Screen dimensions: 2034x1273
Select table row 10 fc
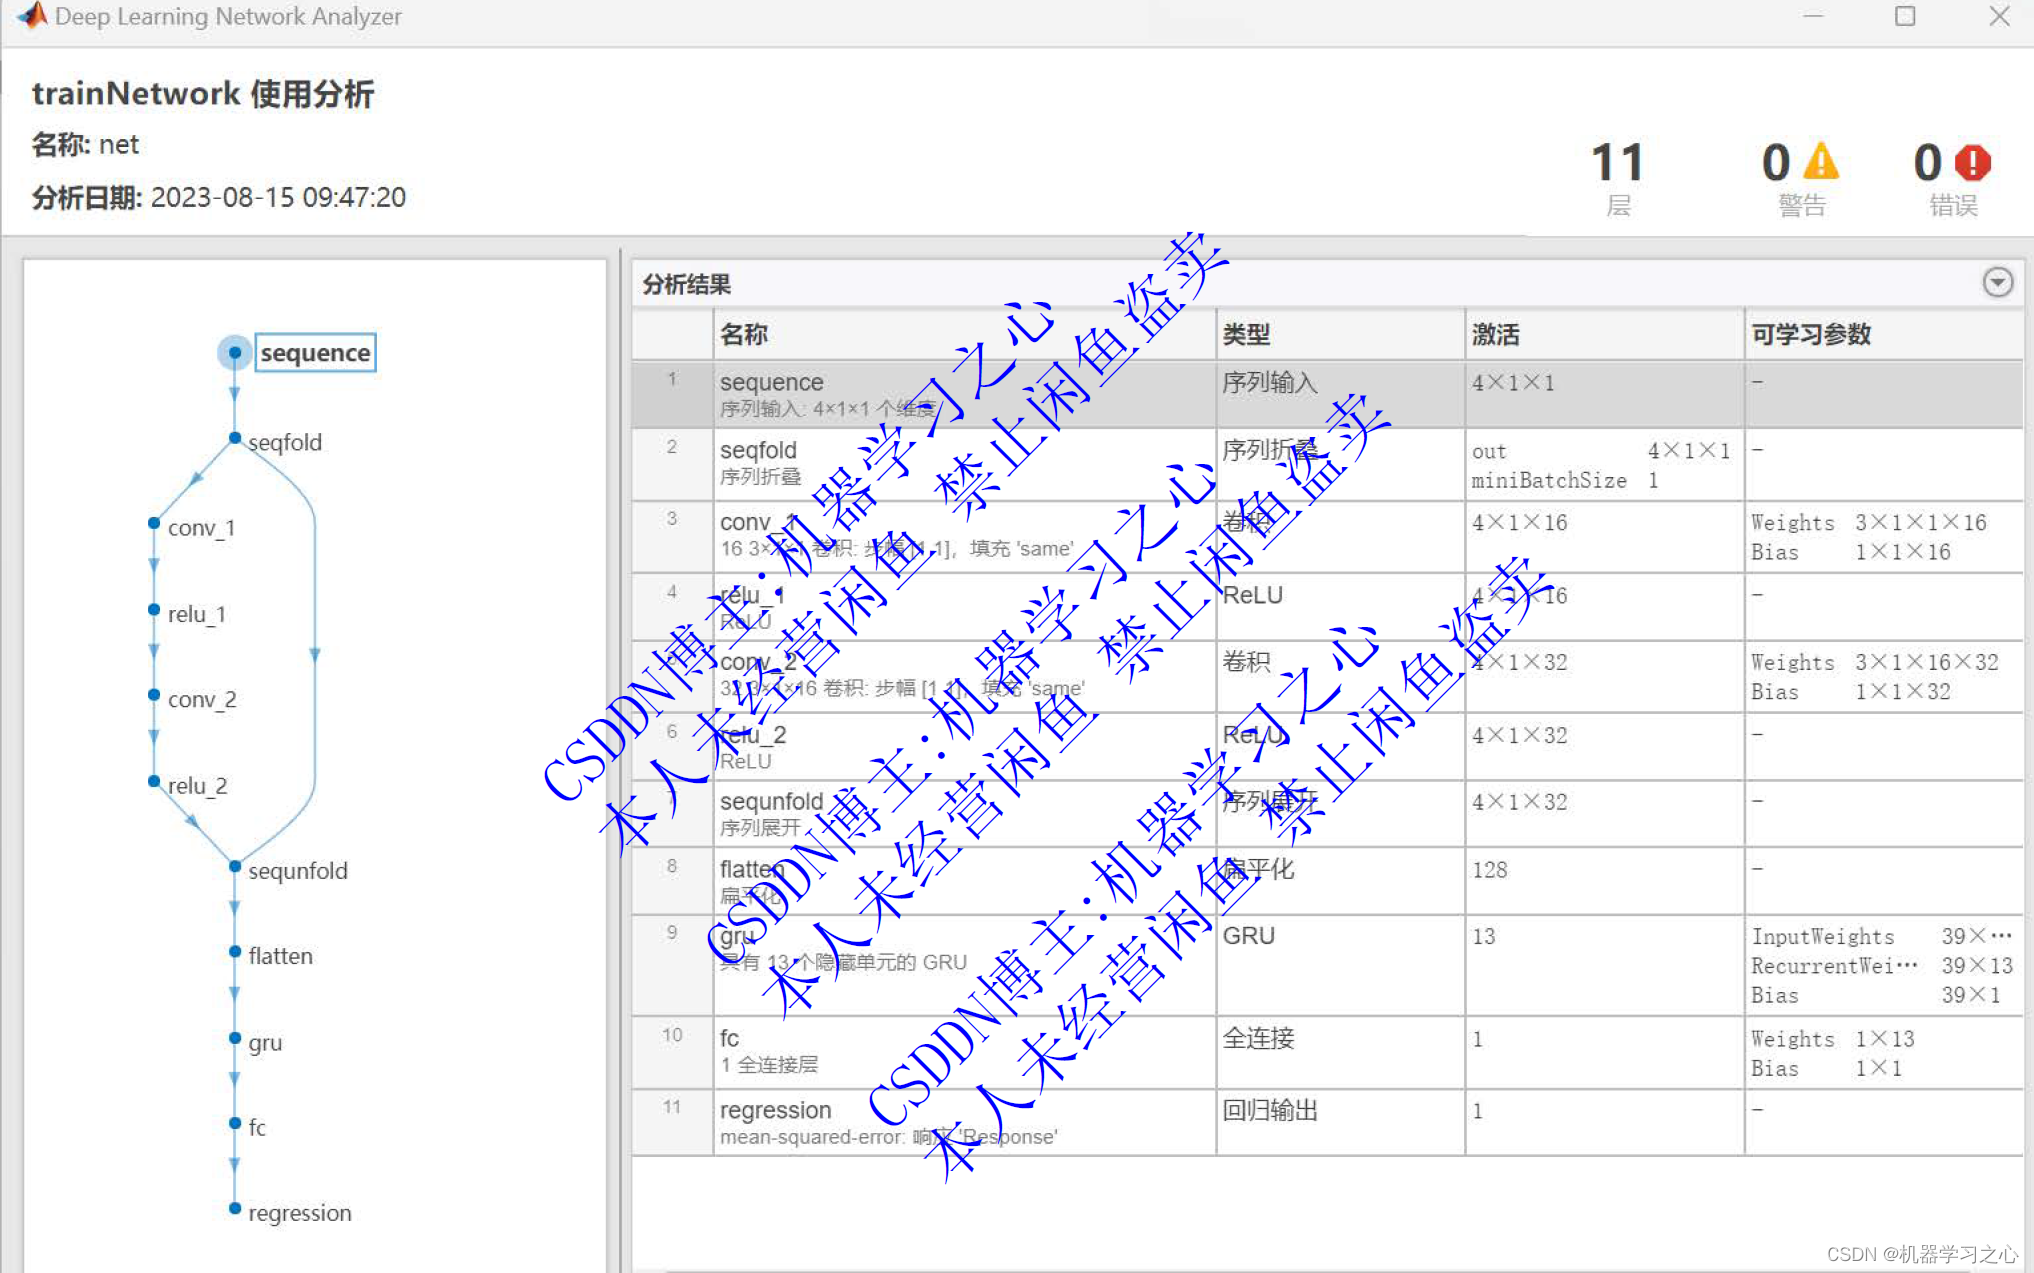tap(1327, 1052)
